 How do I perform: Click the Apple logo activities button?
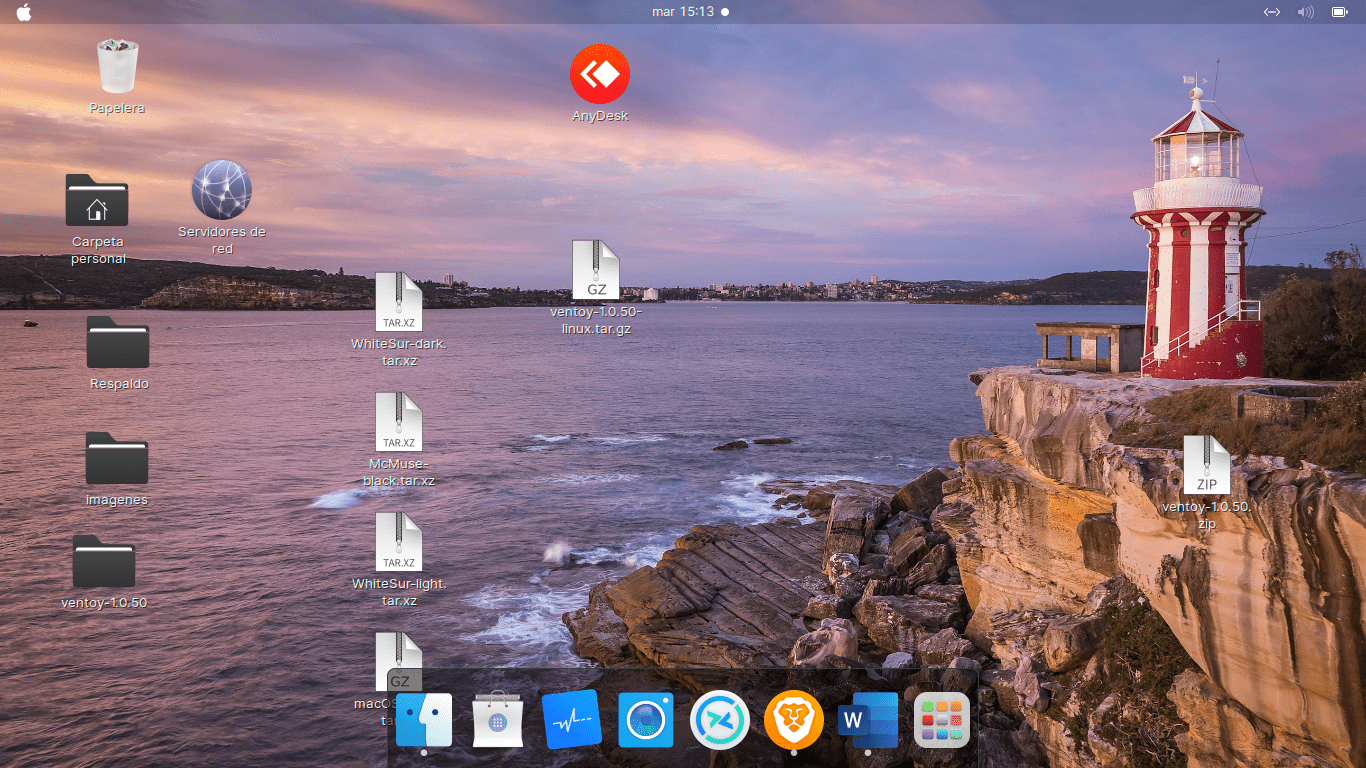[x=24, y=12]
